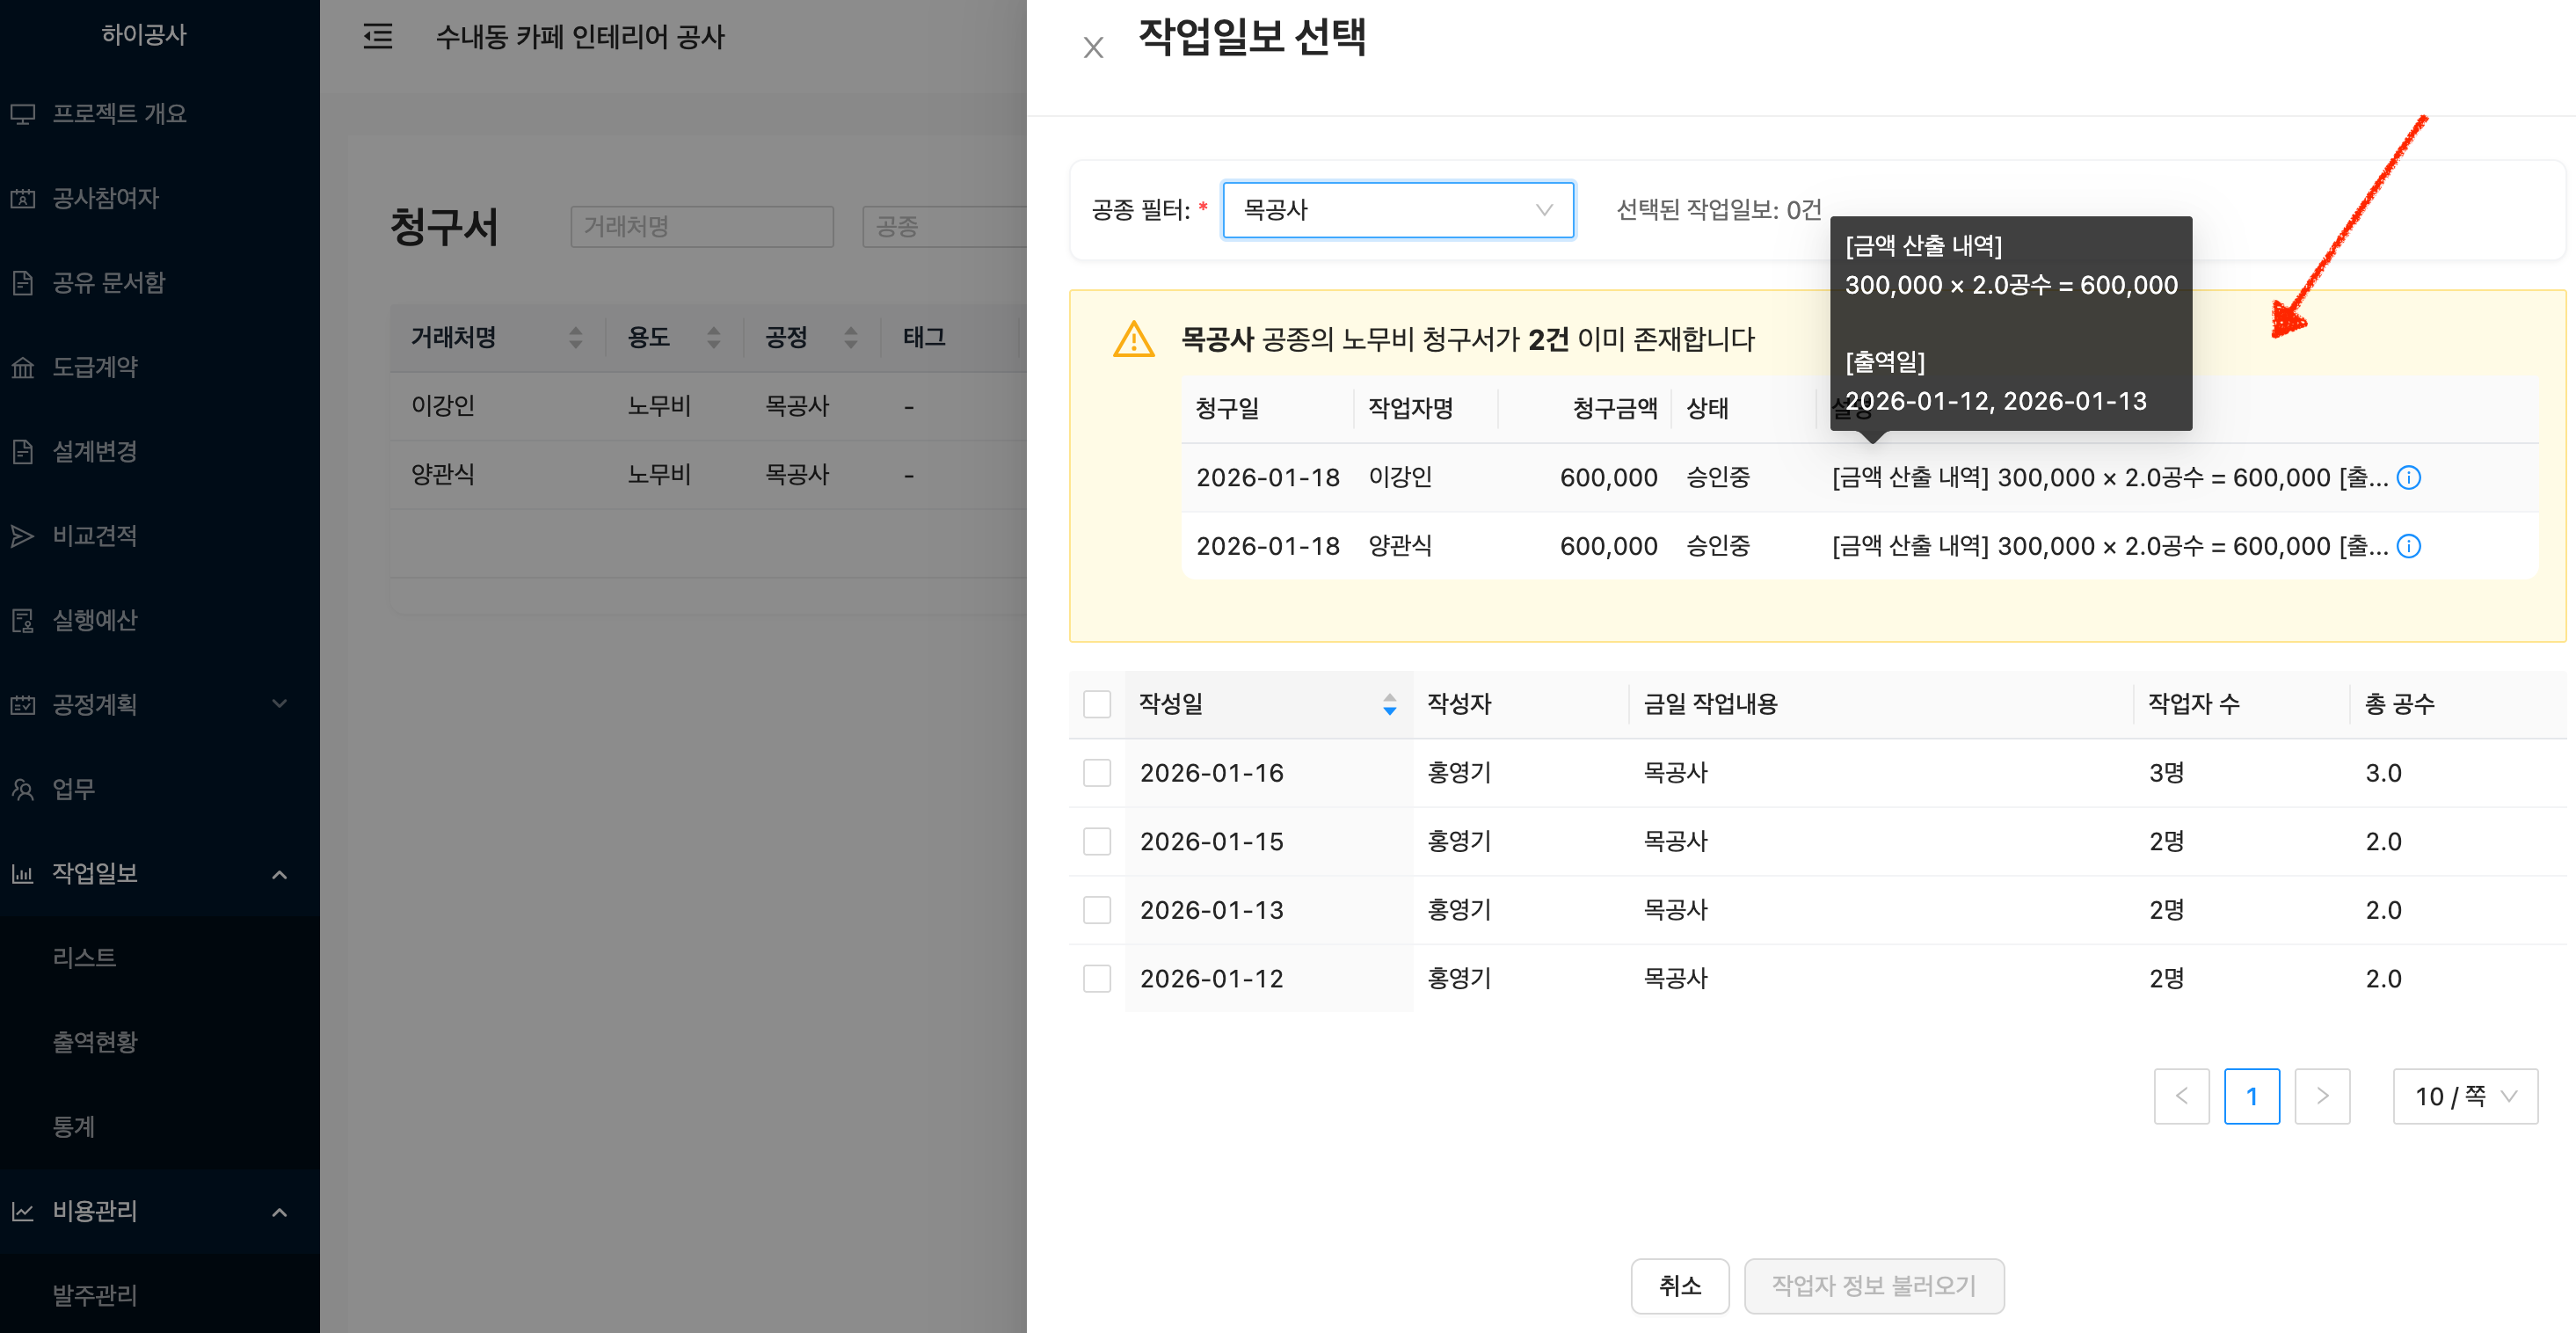Open the 10 / 쪽 page size dropdown
The image size is (2576, 1333).
(x=2464, y=1096)
